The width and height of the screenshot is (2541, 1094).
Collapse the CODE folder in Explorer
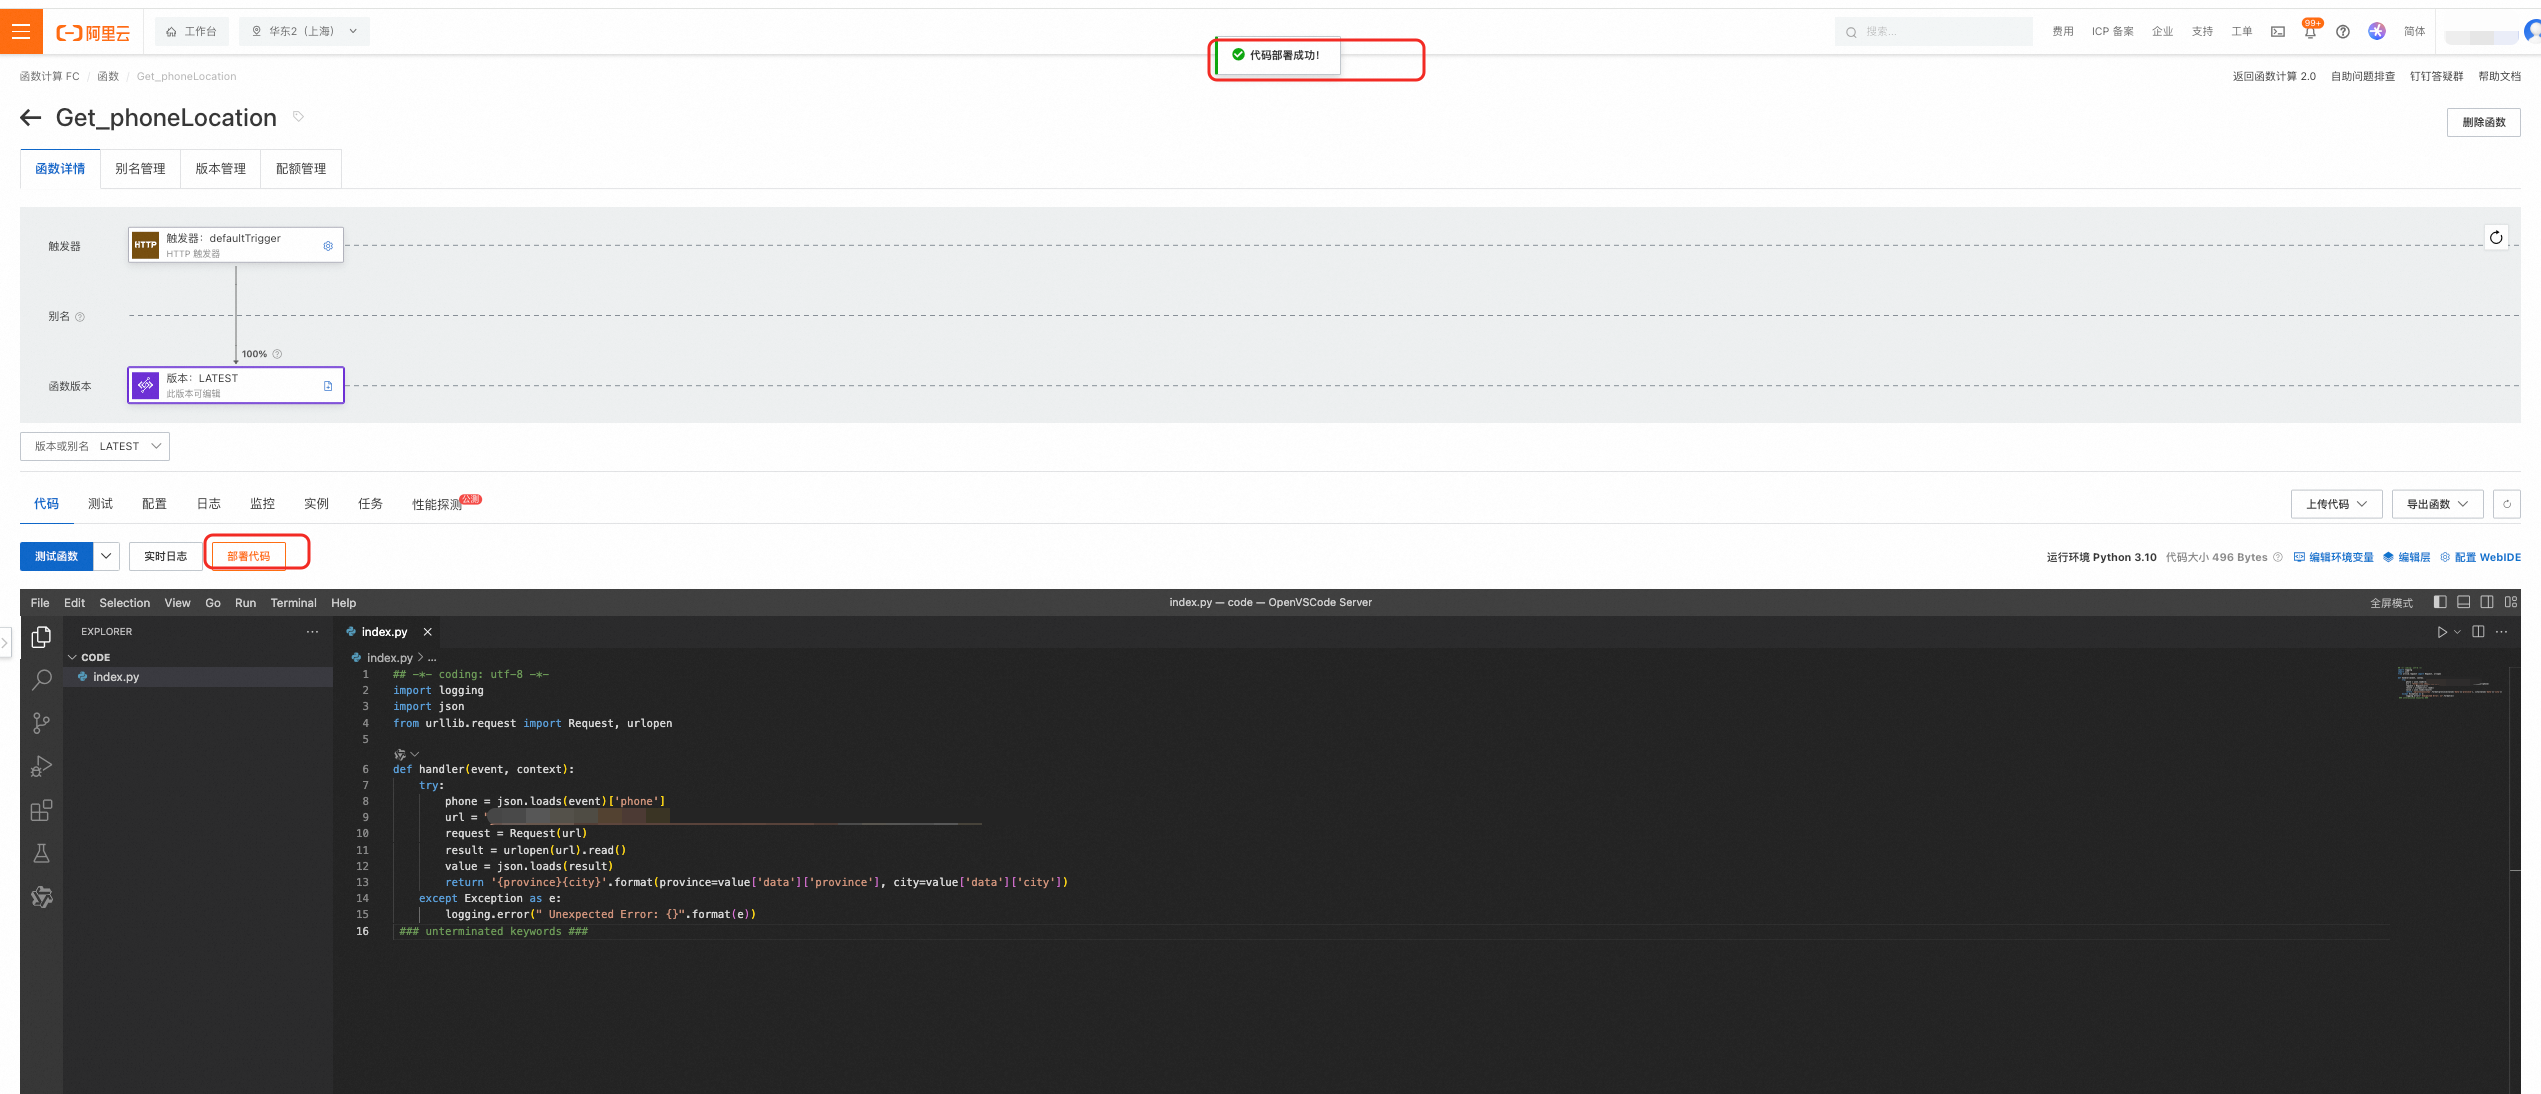[x=89, y=658]
